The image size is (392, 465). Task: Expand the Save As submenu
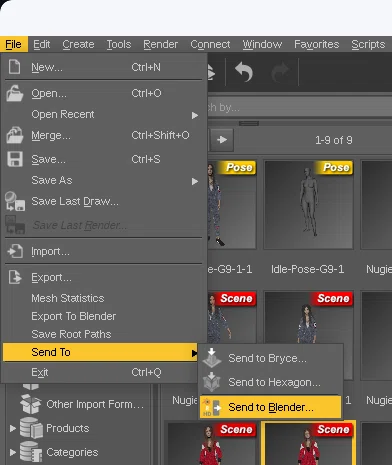click(x=103, y=180)
